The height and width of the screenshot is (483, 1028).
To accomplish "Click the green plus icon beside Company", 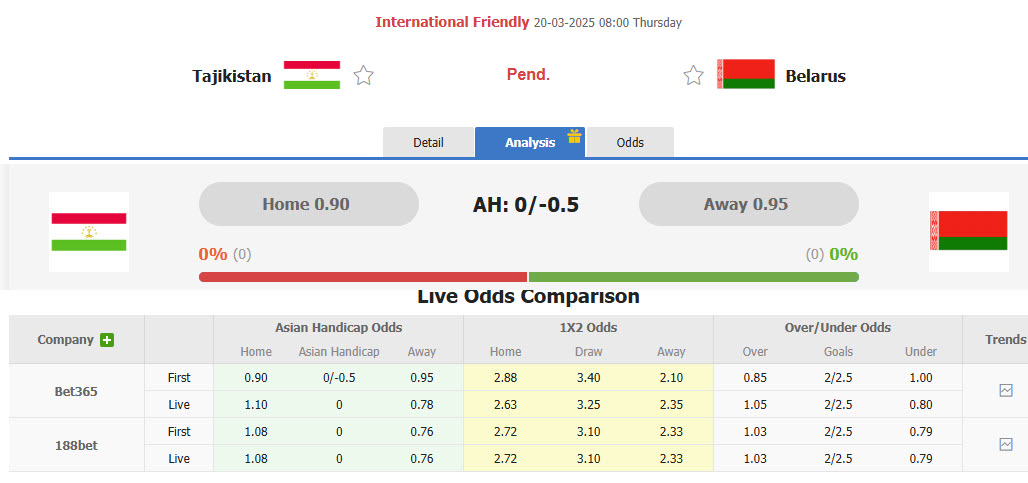I will (107, 340).
